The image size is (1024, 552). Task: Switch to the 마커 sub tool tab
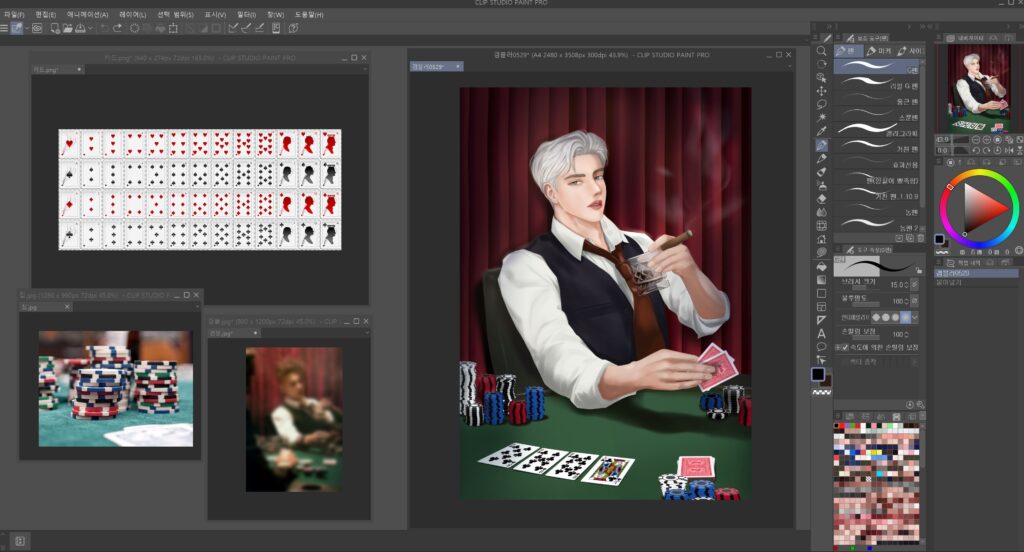(x=879, y=50)
